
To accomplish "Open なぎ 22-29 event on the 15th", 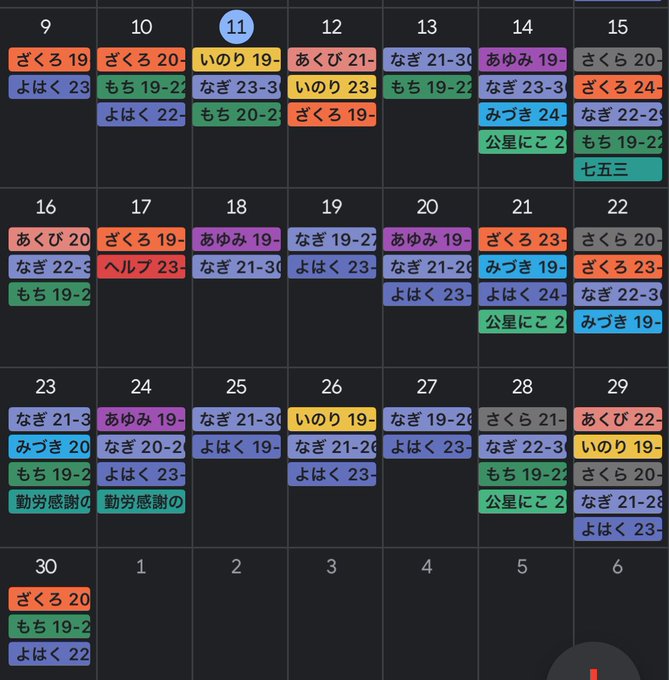I will point(618,114).
